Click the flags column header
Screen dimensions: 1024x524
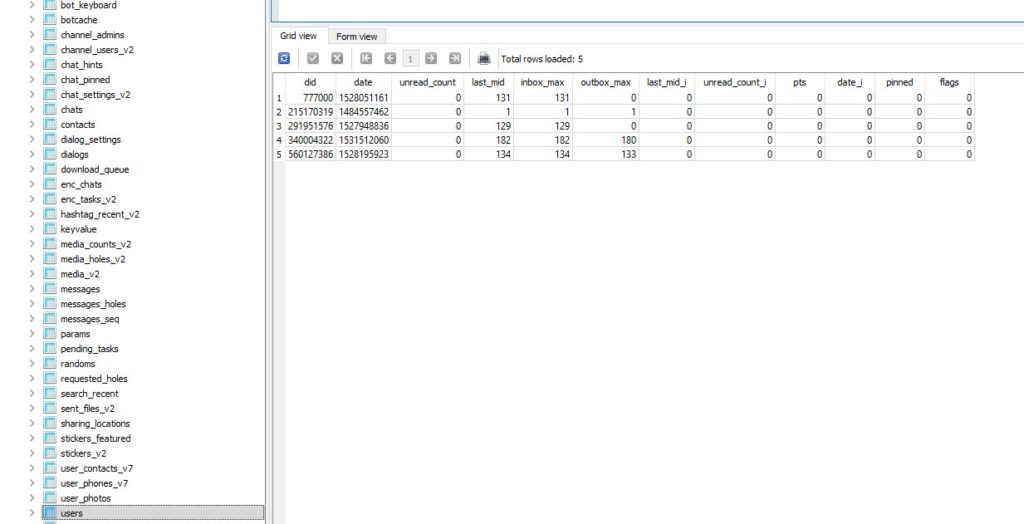tap(949, 82)
